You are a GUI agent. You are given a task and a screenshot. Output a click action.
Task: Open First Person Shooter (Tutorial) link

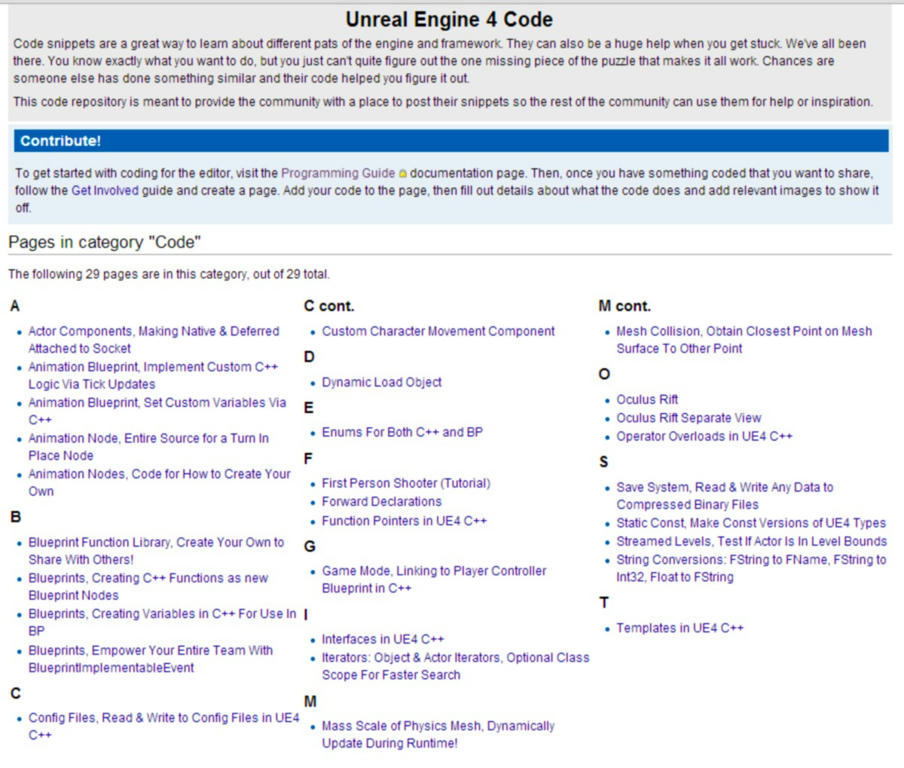(x=406, y=483)
